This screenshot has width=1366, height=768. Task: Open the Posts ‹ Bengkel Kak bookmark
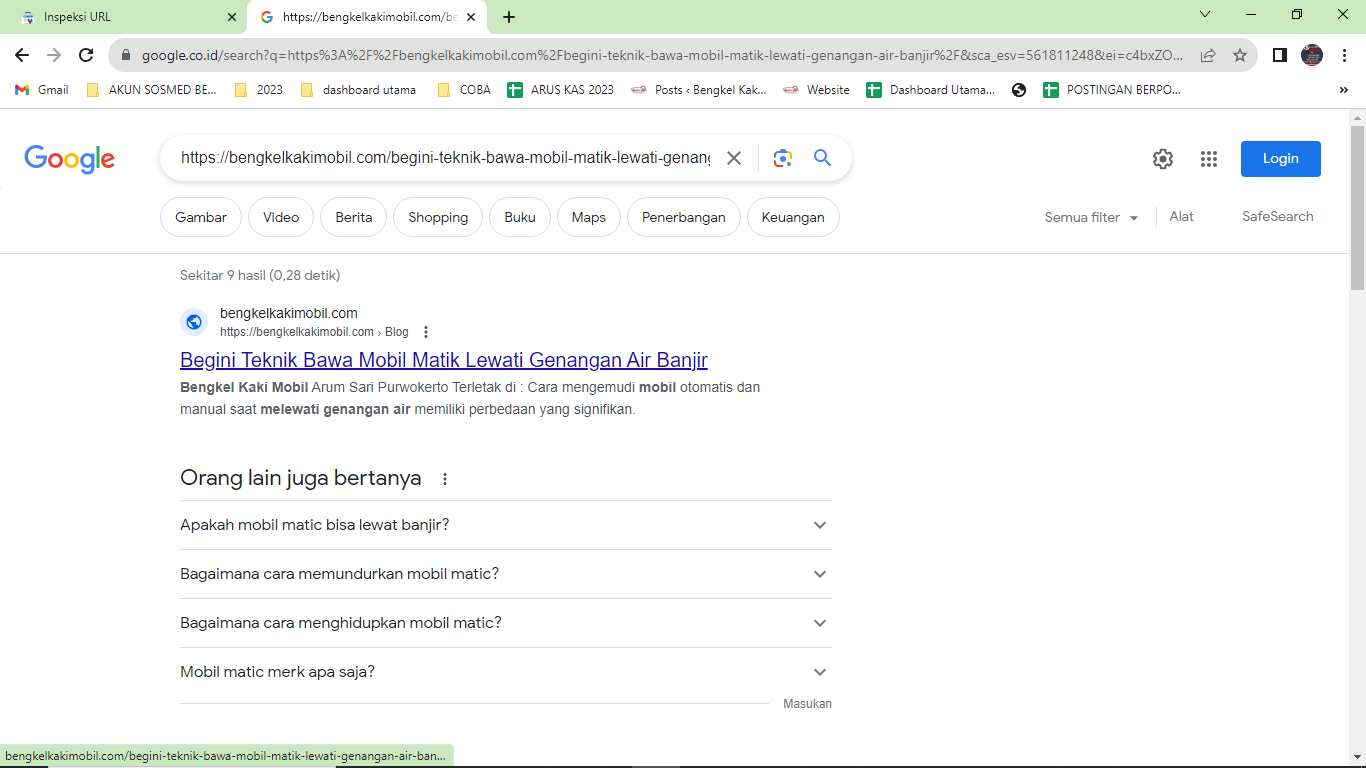699,90
